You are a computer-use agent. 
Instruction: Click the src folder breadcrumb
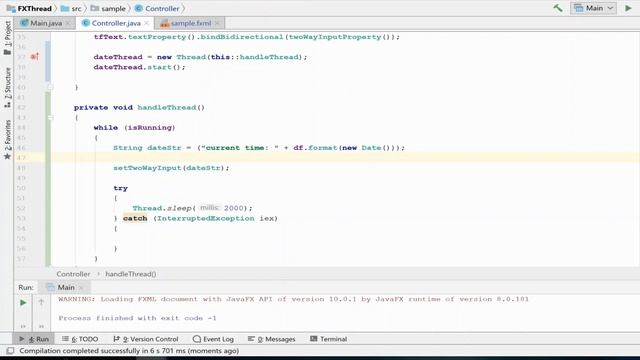coord(71,8)
